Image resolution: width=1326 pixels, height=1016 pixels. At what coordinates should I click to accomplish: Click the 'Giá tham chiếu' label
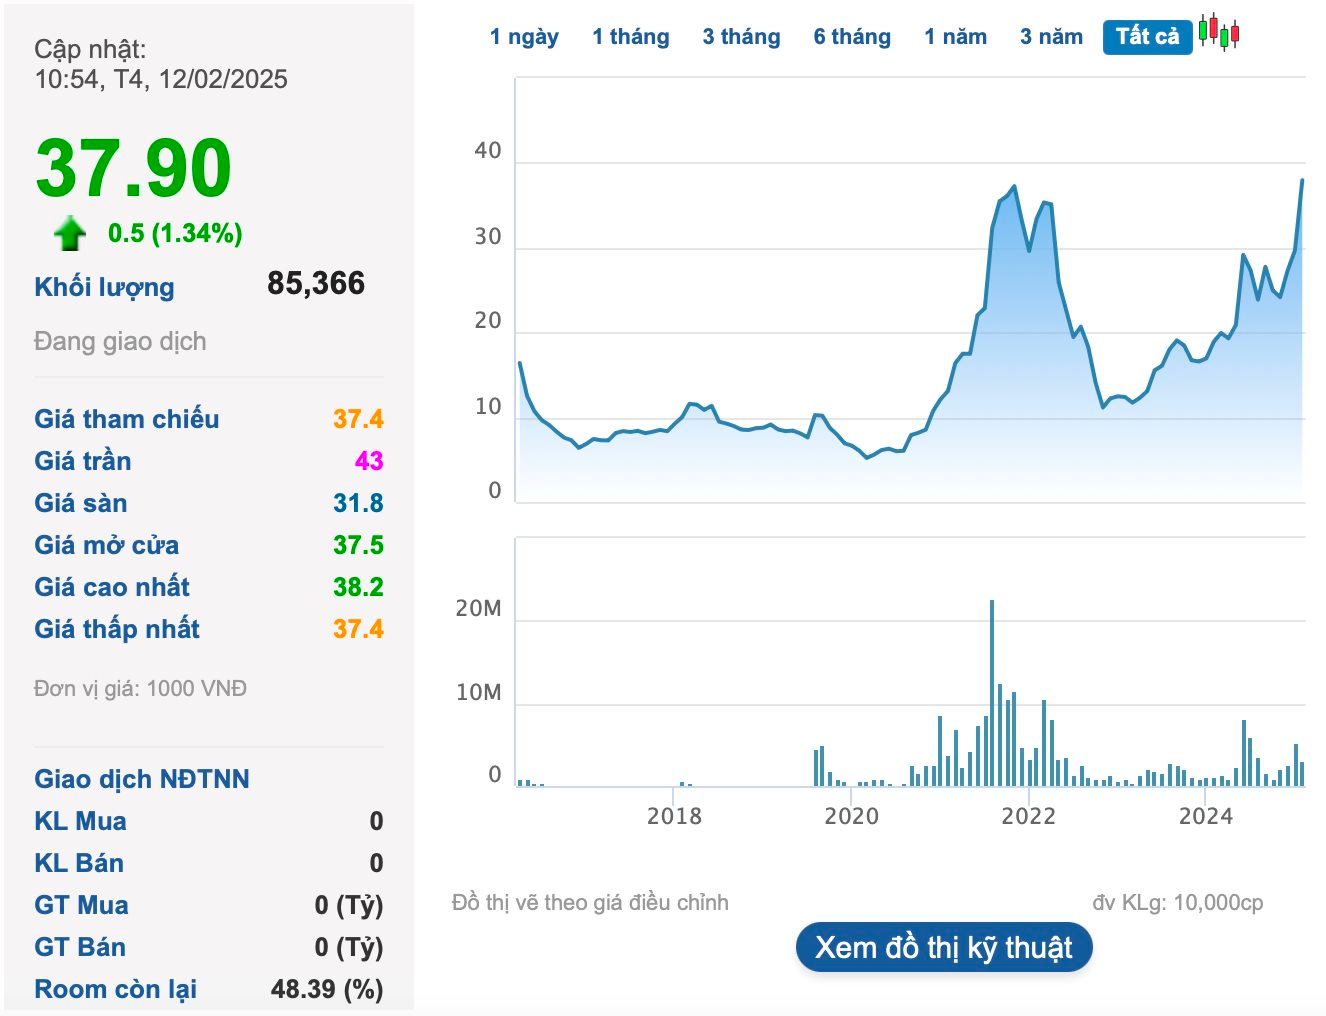pyautogui.click(x=127, y=419)
